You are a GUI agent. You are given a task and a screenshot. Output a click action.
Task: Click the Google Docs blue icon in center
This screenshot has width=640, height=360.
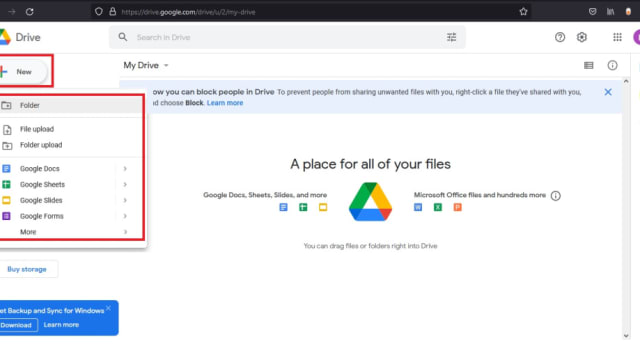[283, 207]
